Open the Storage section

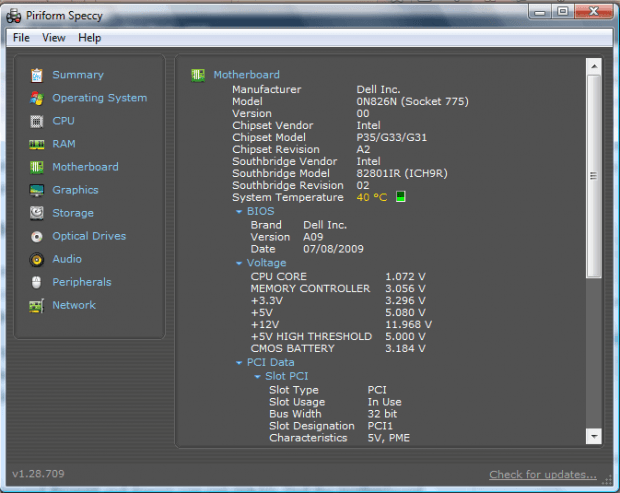(x=73, y=213)
